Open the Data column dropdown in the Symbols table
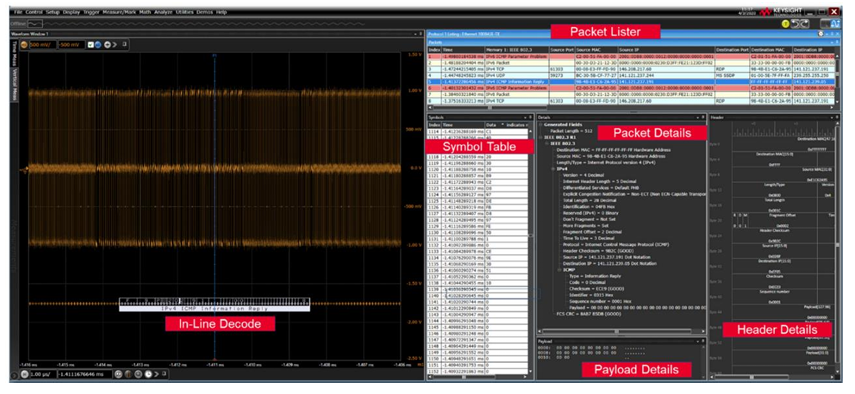This screenshot has width=855, height=394. click(502, 125)
